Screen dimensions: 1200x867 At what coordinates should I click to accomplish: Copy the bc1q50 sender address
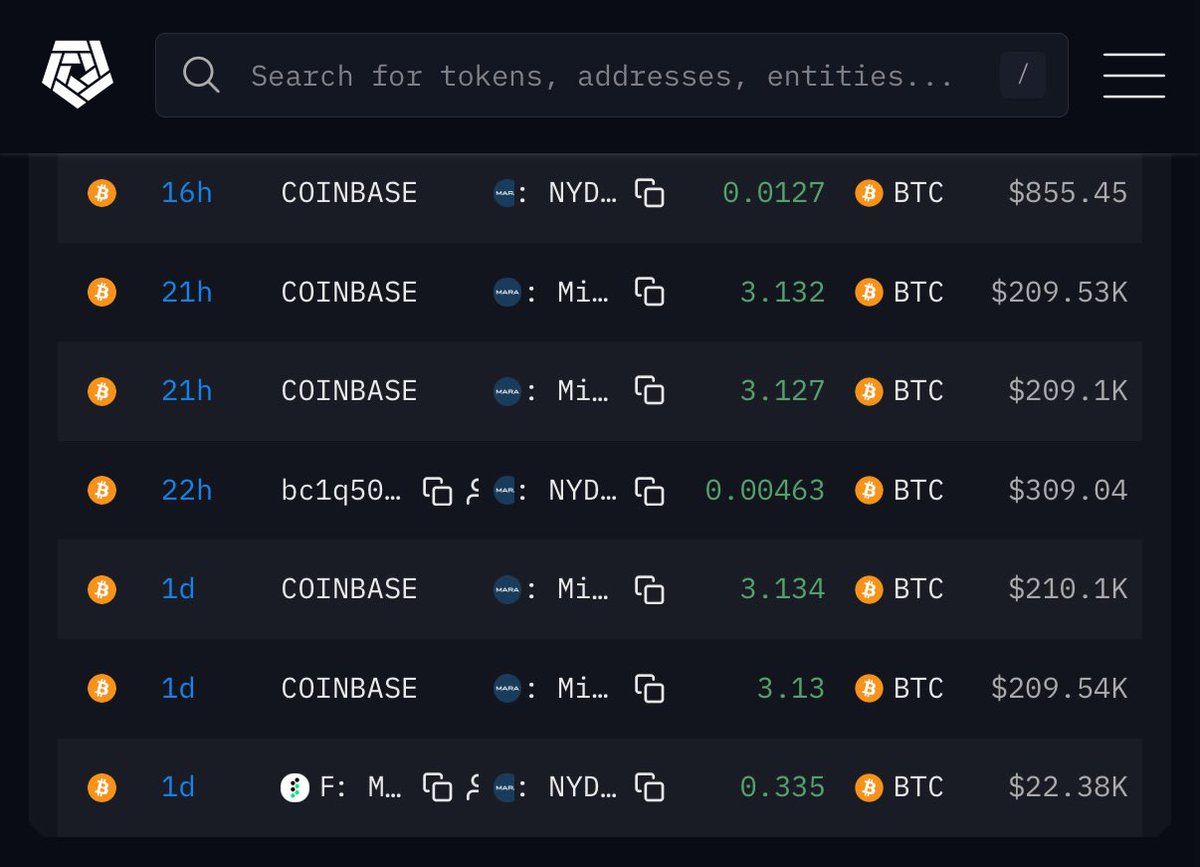pos(437,490)
